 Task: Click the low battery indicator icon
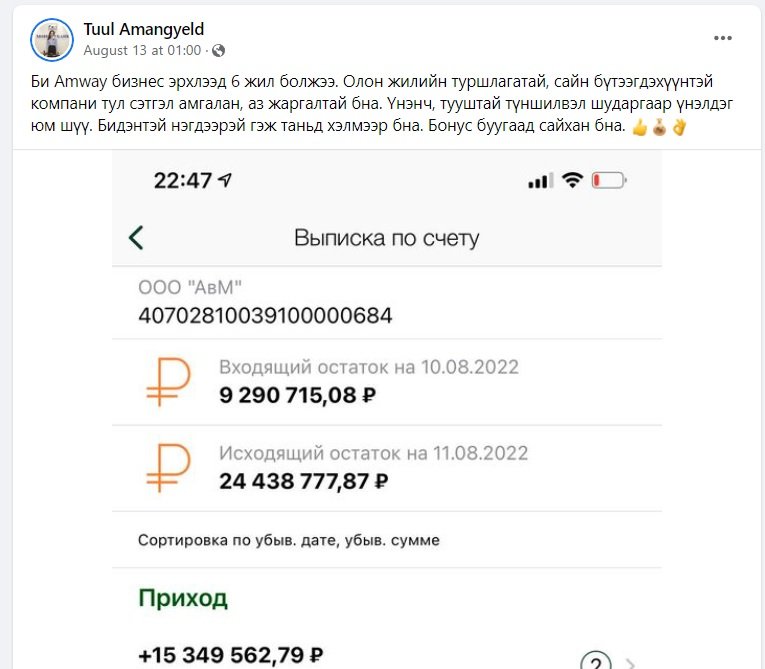click(609, 180)
